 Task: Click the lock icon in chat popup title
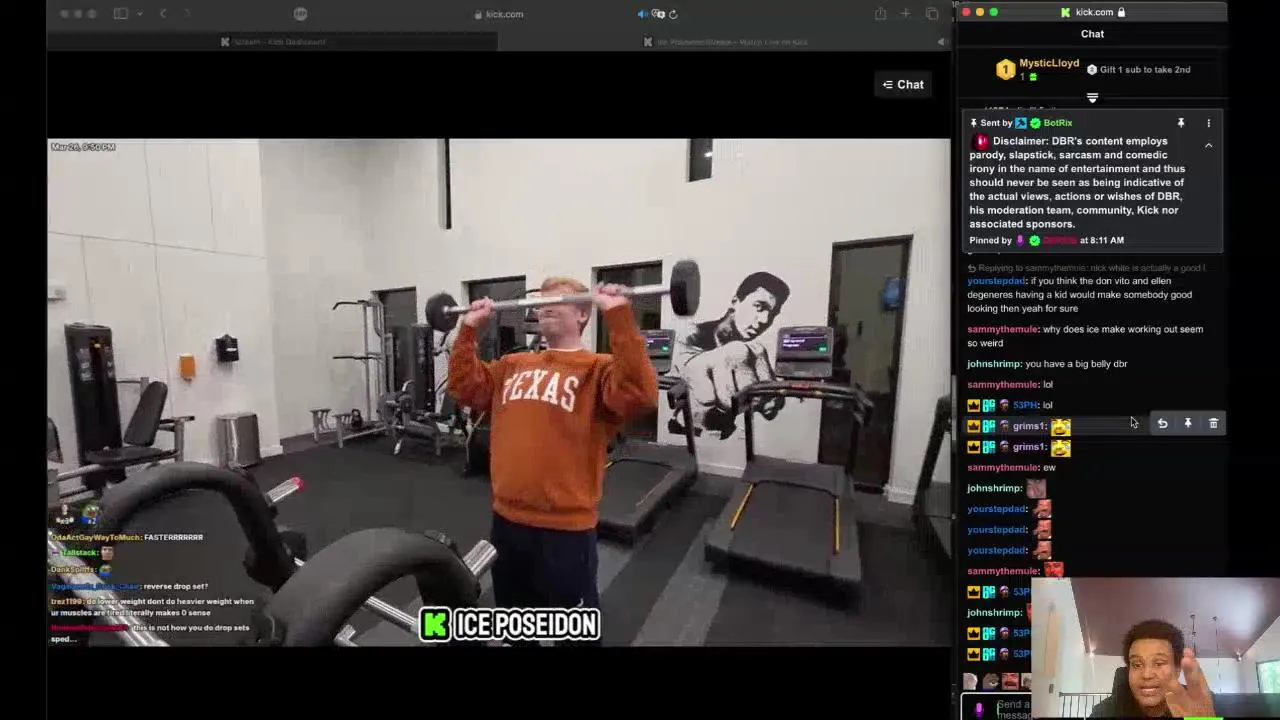pyautogui.click(x=1121, y=12)
